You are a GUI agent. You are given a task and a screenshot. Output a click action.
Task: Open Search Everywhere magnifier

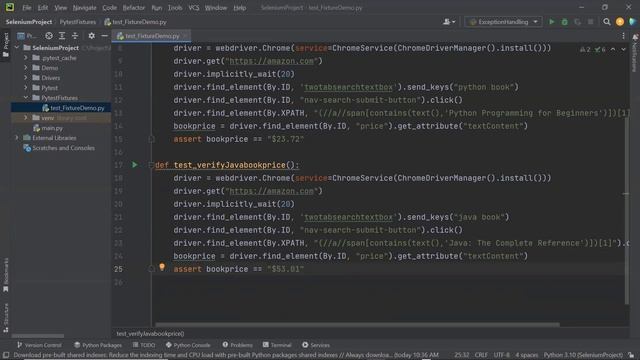607,22
